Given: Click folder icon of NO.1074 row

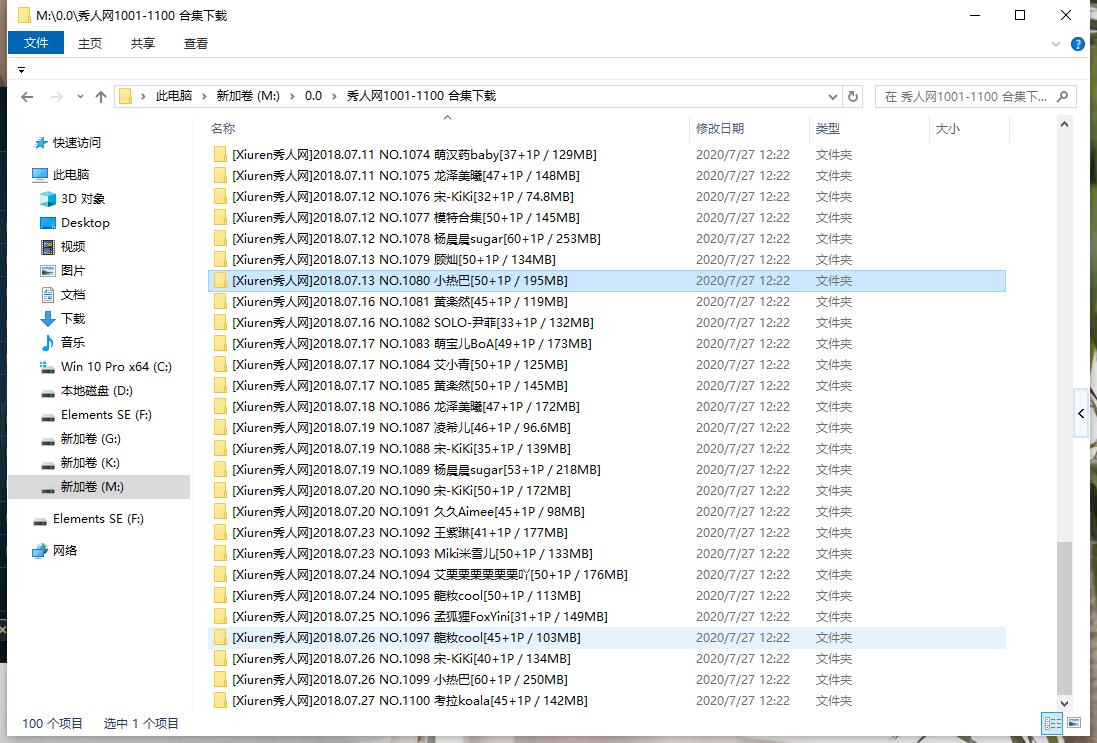Looking at the screenshot, I should coord(220,155).
